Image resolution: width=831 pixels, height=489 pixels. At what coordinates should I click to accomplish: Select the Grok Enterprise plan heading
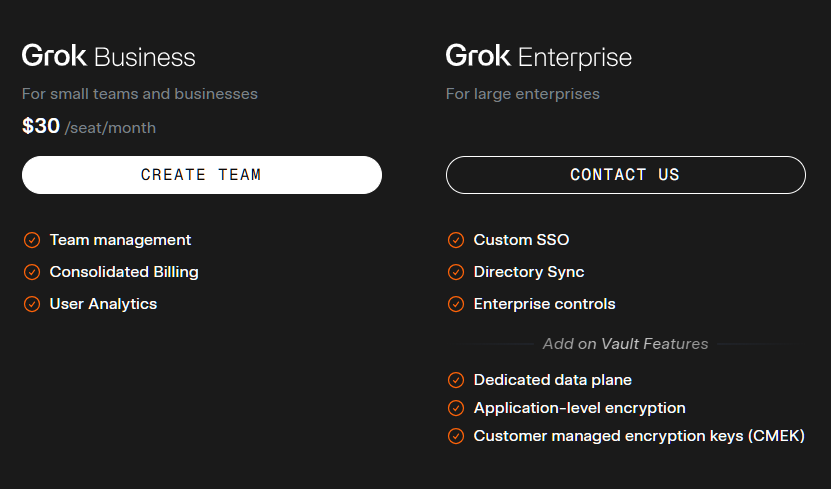tap(538, 56)
